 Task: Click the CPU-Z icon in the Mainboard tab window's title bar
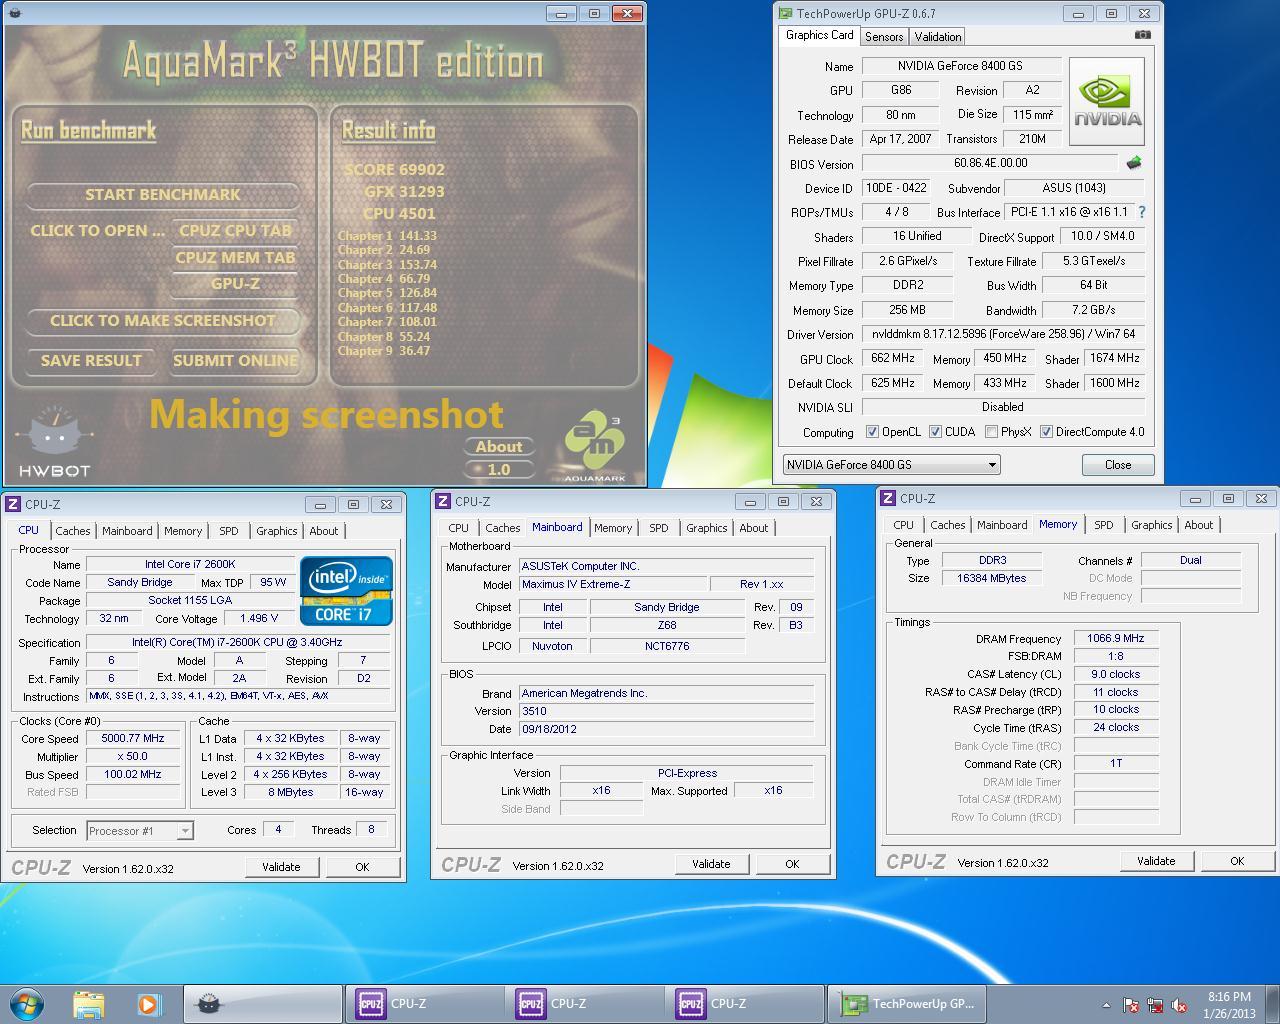tap(443, 501)
